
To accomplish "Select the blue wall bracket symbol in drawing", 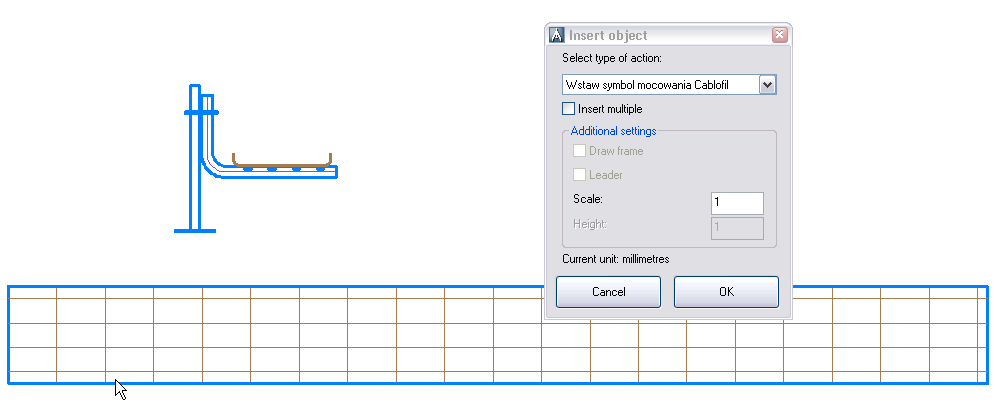I will 196,160.
